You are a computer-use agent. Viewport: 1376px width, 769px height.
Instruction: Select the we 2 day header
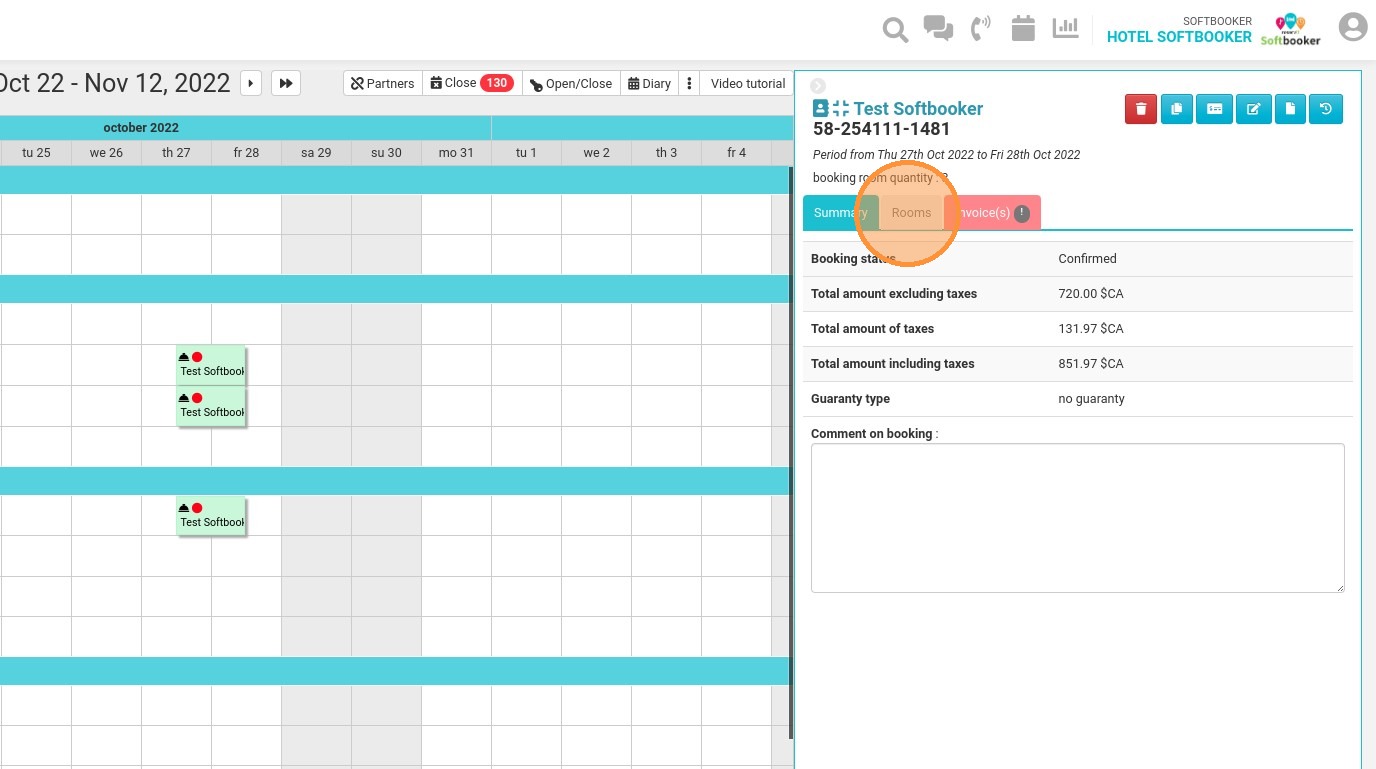tap(596, 153)
